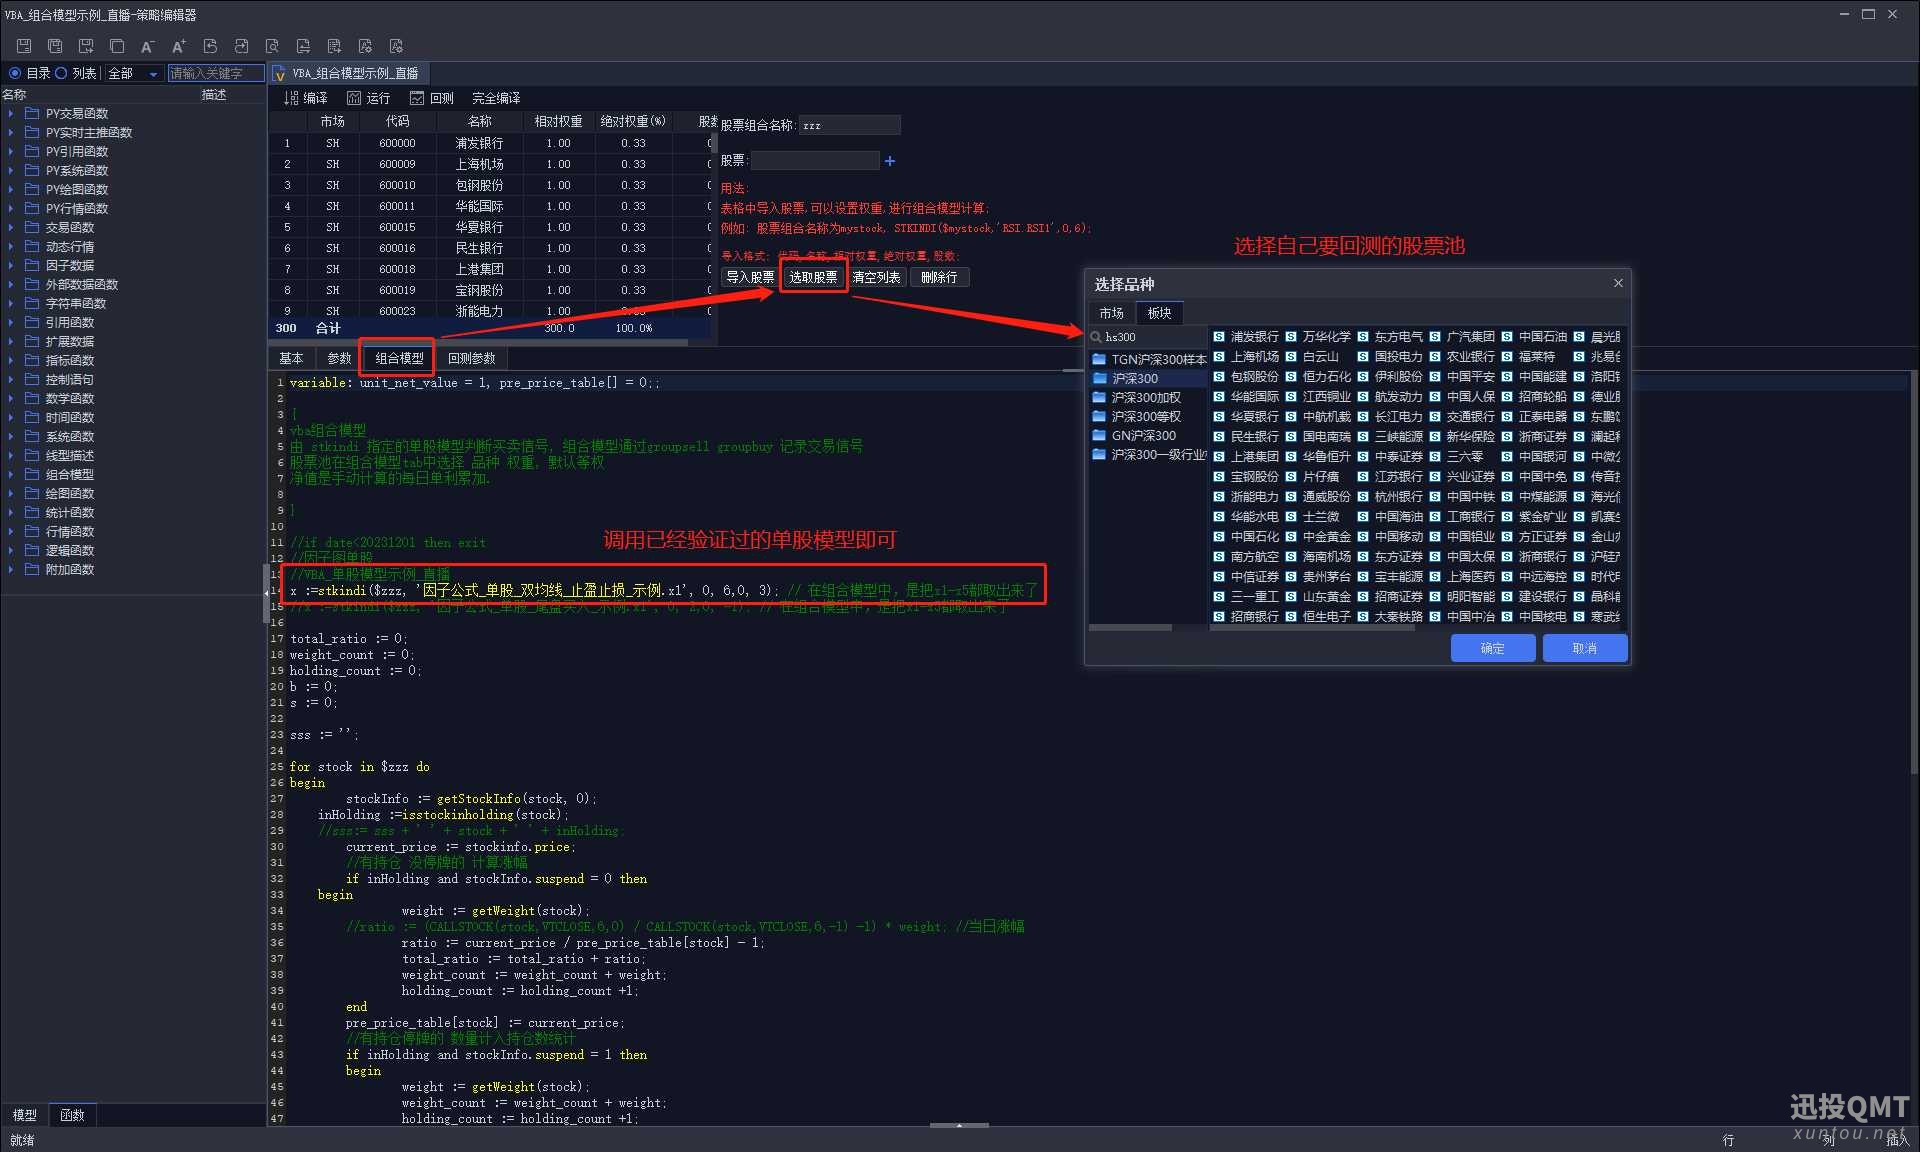Screen dimensions: 1920x1152
Task: Click the 编译 compile button
Action: [x=305, y=98]
